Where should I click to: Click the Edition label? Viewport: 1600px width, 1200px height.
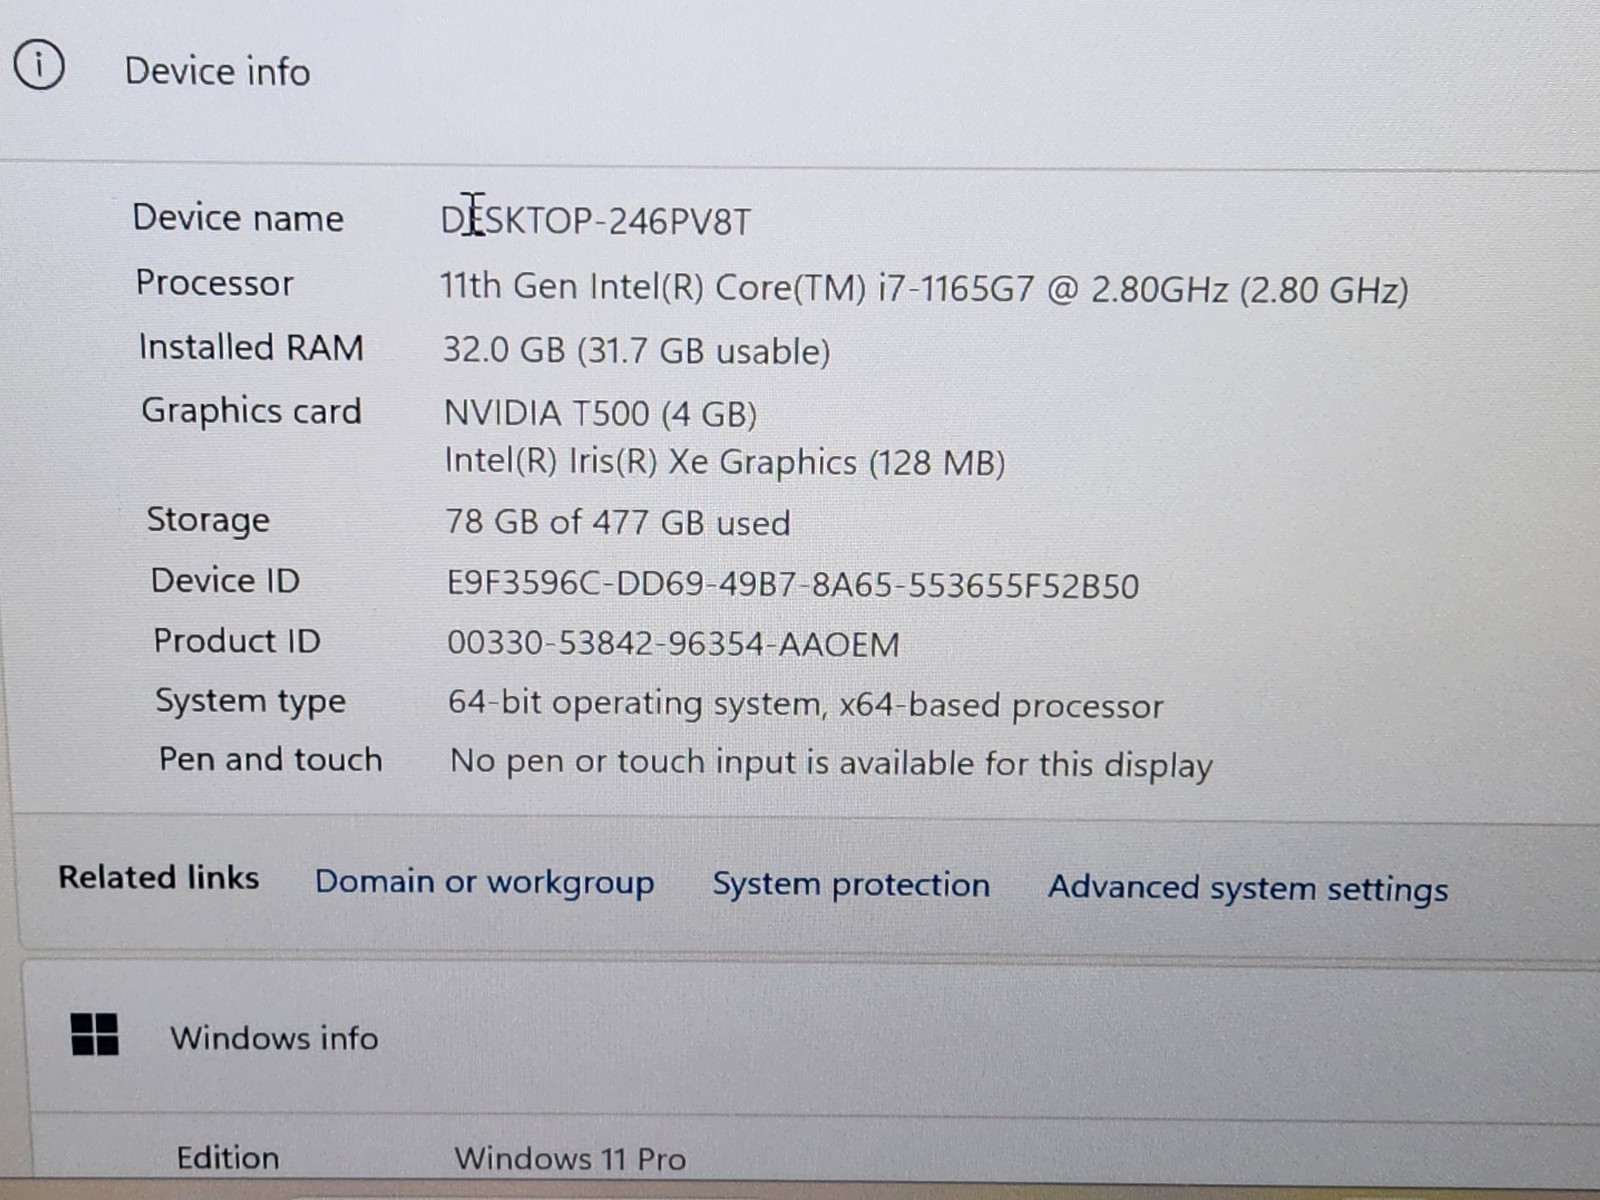228,1158
